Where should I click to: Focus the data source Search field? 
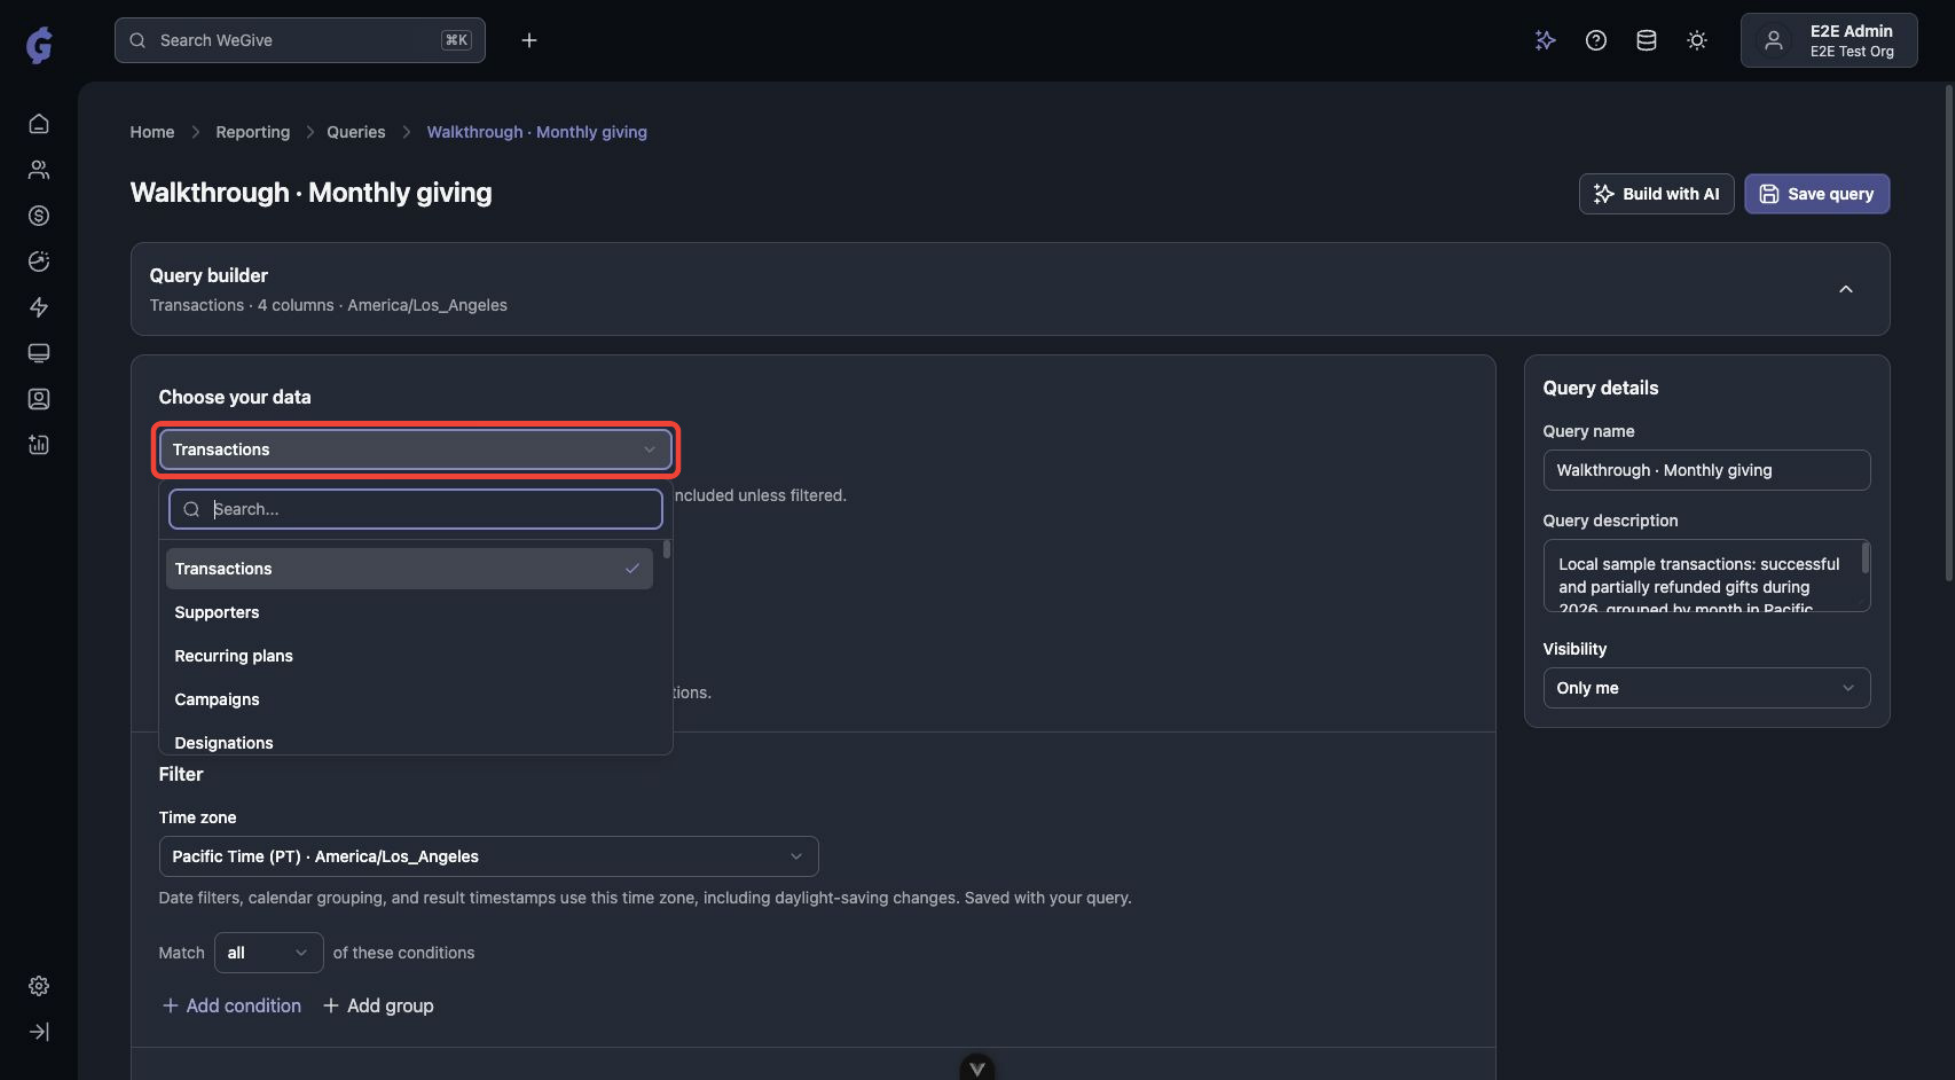(x=415, y=509)
